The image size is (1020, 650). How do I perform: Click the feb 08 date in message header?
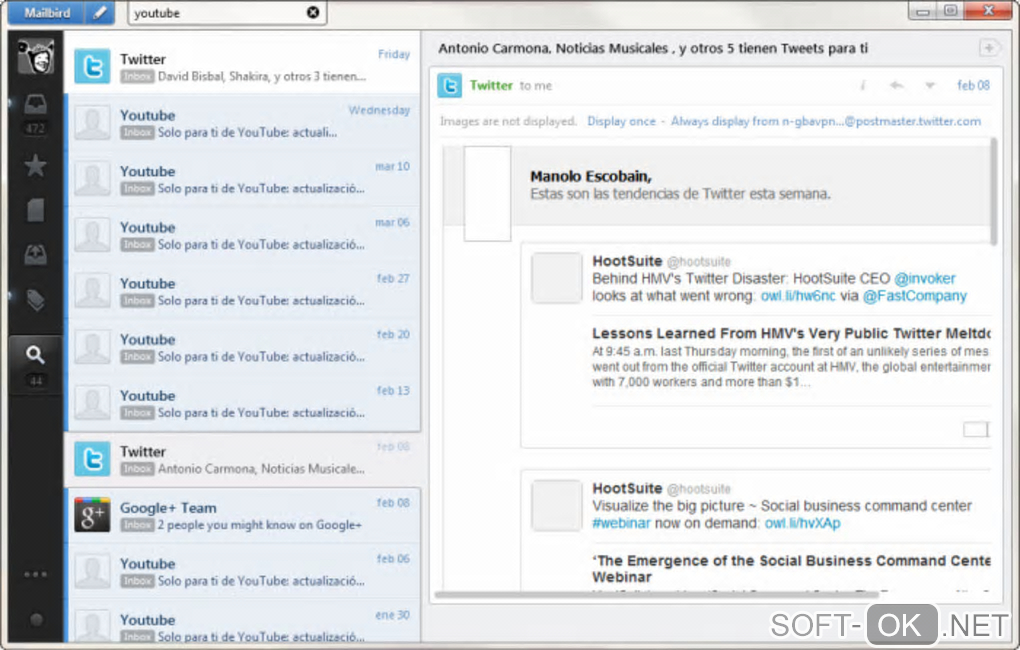point(973,85)
